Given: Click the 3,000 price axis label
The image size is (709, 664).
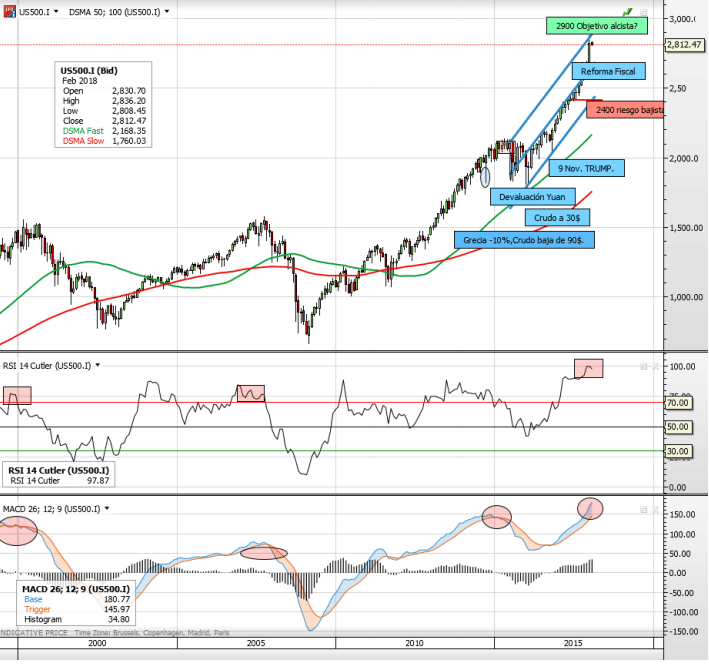Looking at the screenshot, I should [682, 19].
